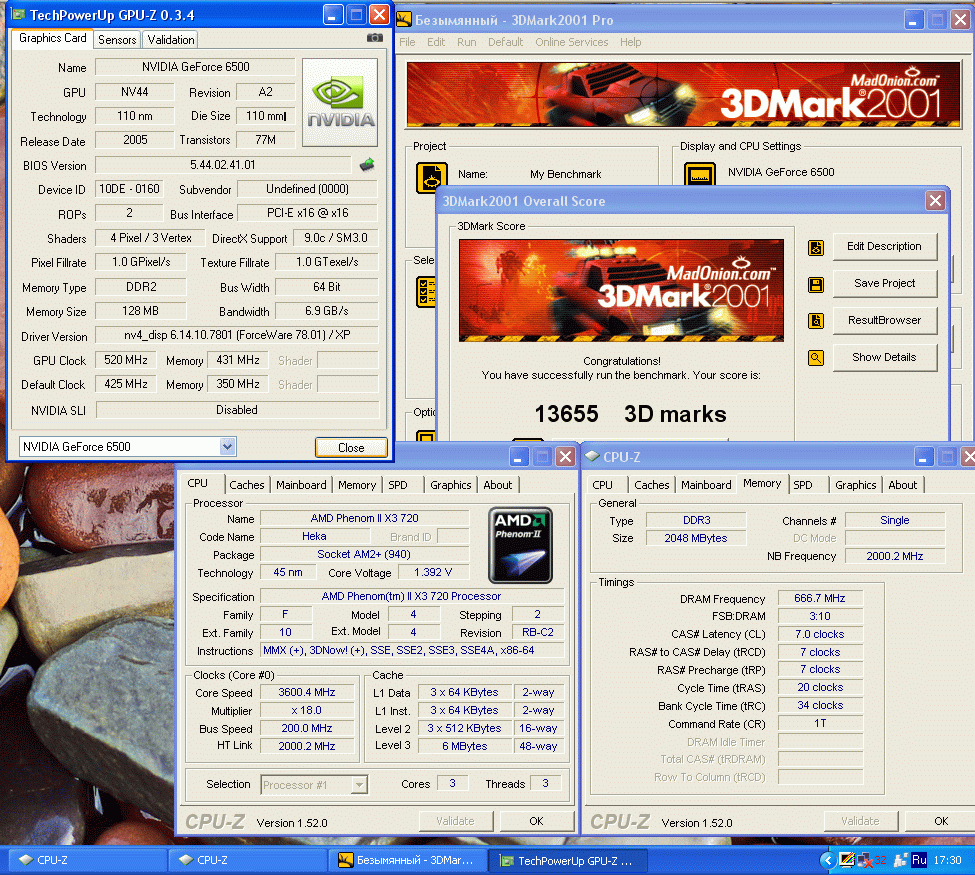
Task: Click the tray arrow to show hidden icons
Action: coord(827,860)
